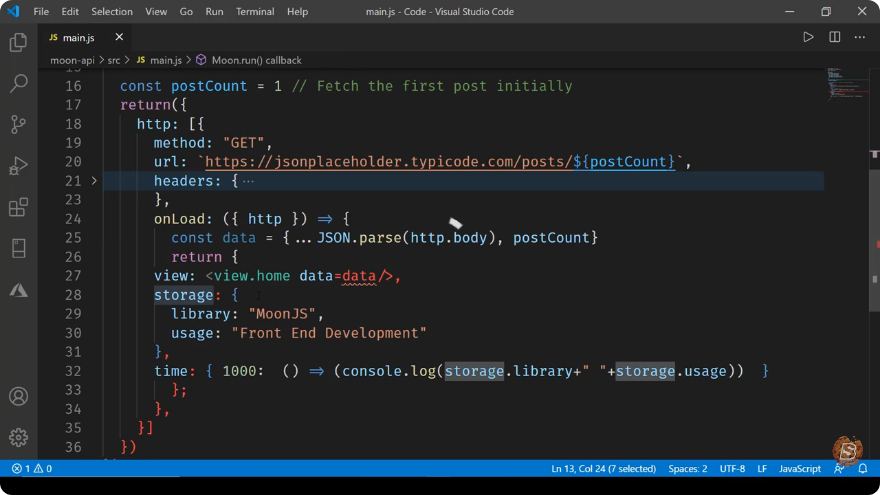
Task: Change indentation via Spaces: 2
Action: tap(688, 468)
